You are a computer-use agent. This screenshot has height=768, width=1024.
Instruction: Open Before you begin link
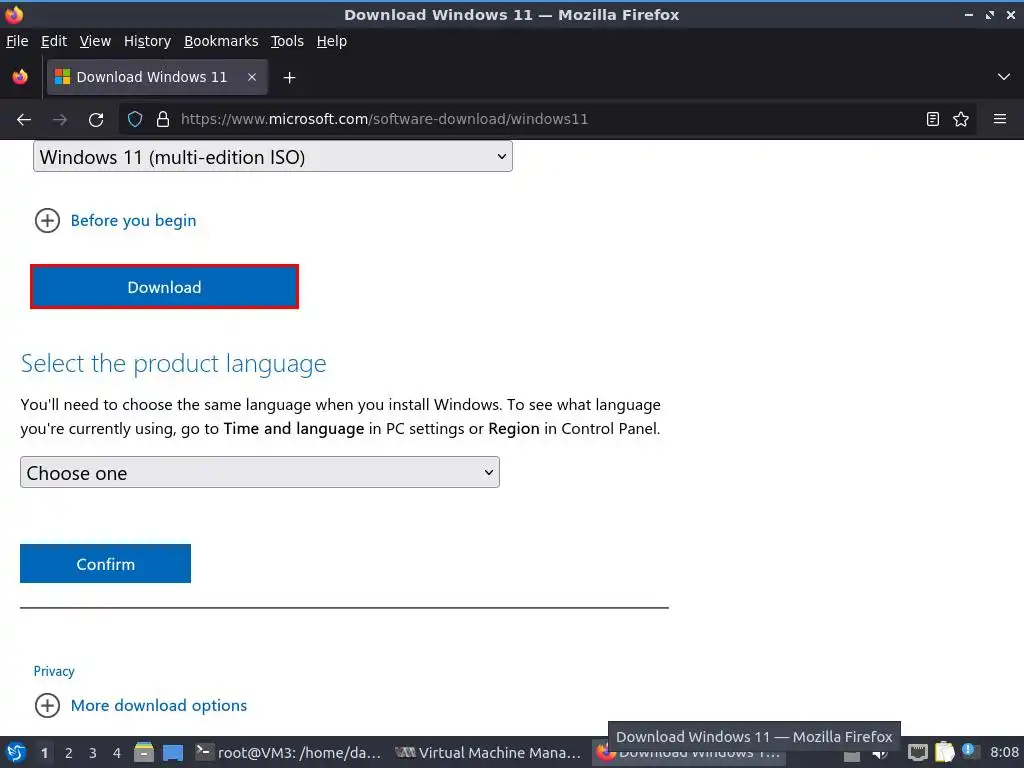[133, 221]
